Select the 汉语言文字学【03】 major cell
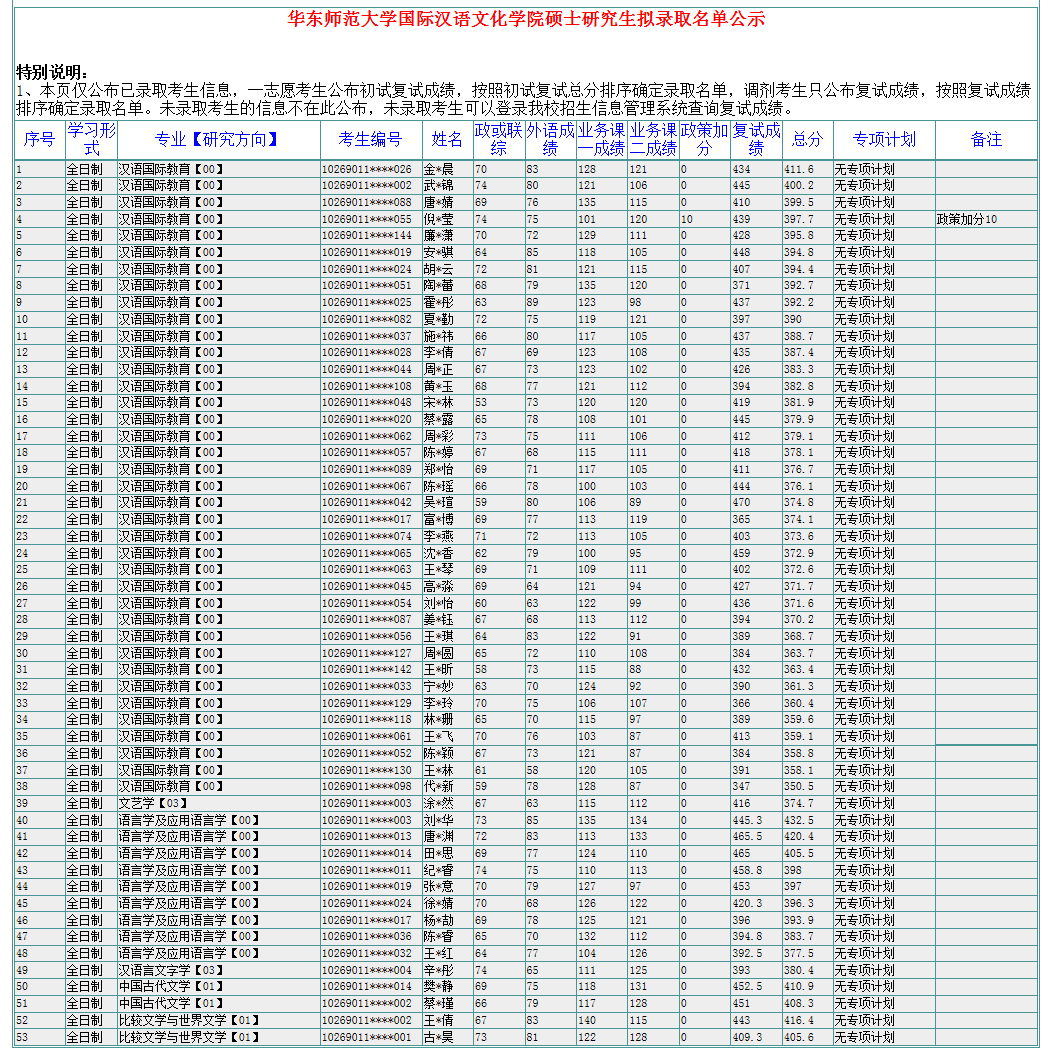 click(169, 970)
